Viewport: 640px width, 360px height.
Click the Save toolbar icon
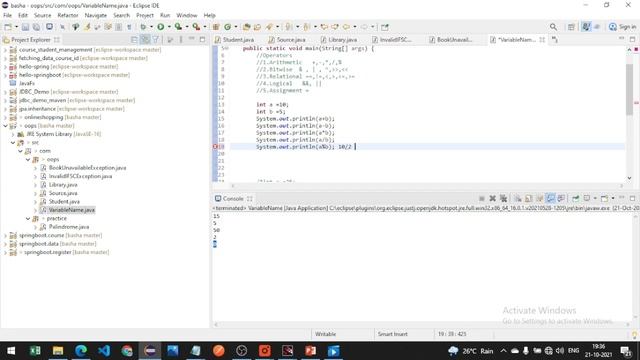(x=25, y=27)
